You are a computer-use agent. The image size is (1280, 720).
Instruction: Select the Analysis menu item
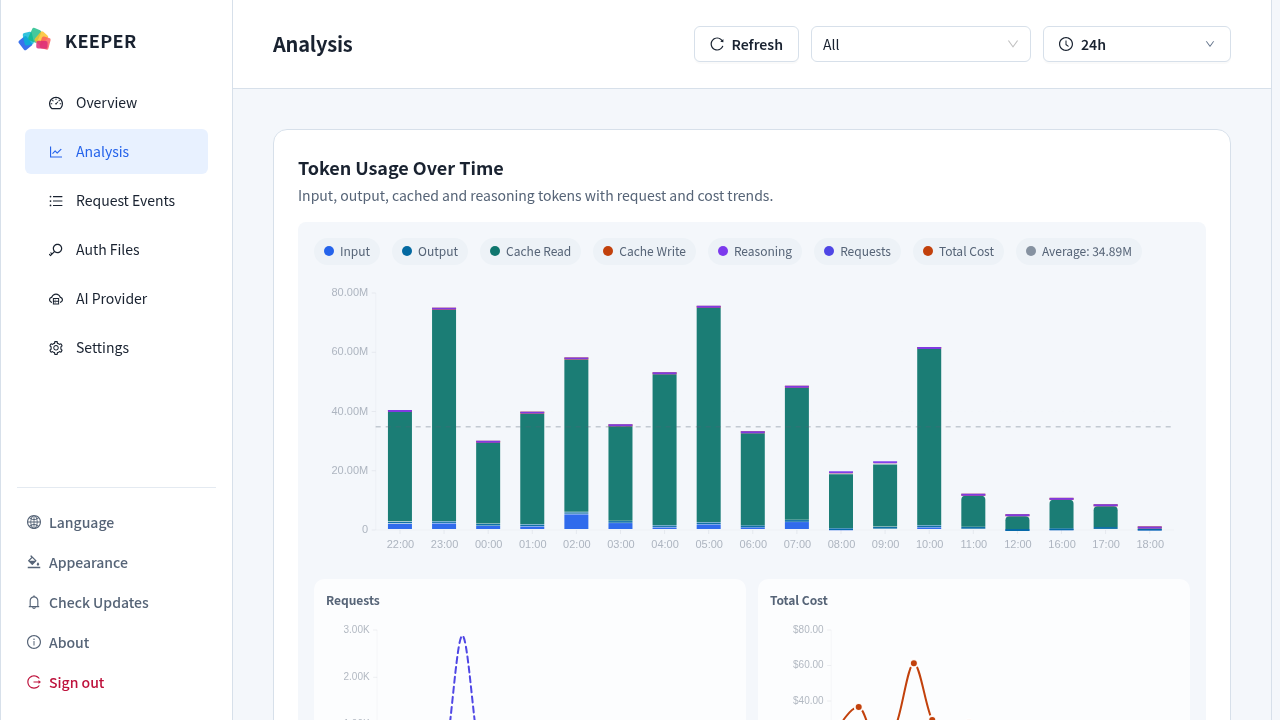point(116,152)
